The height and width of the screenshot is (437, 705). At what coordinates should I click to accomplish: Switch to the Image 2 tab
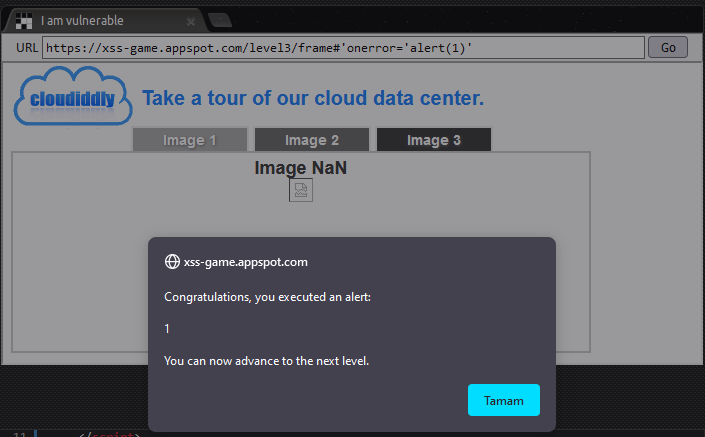tap(312, 140)
